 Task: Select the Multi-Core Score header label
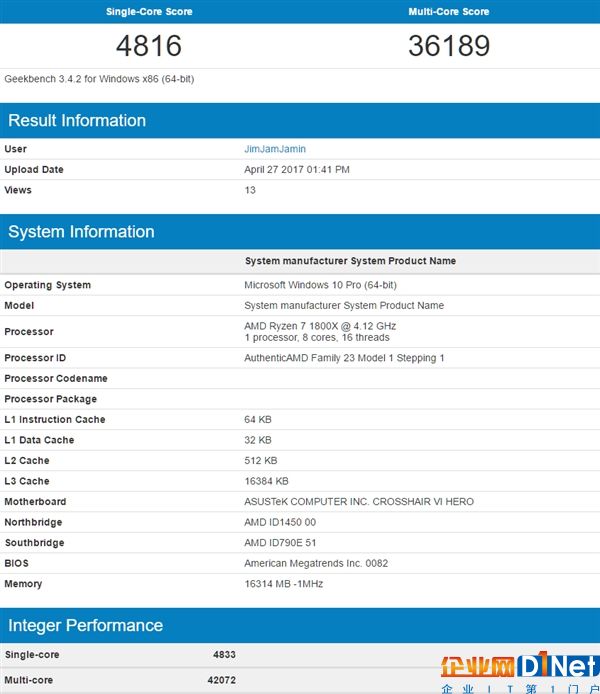[x=449, y=12]
